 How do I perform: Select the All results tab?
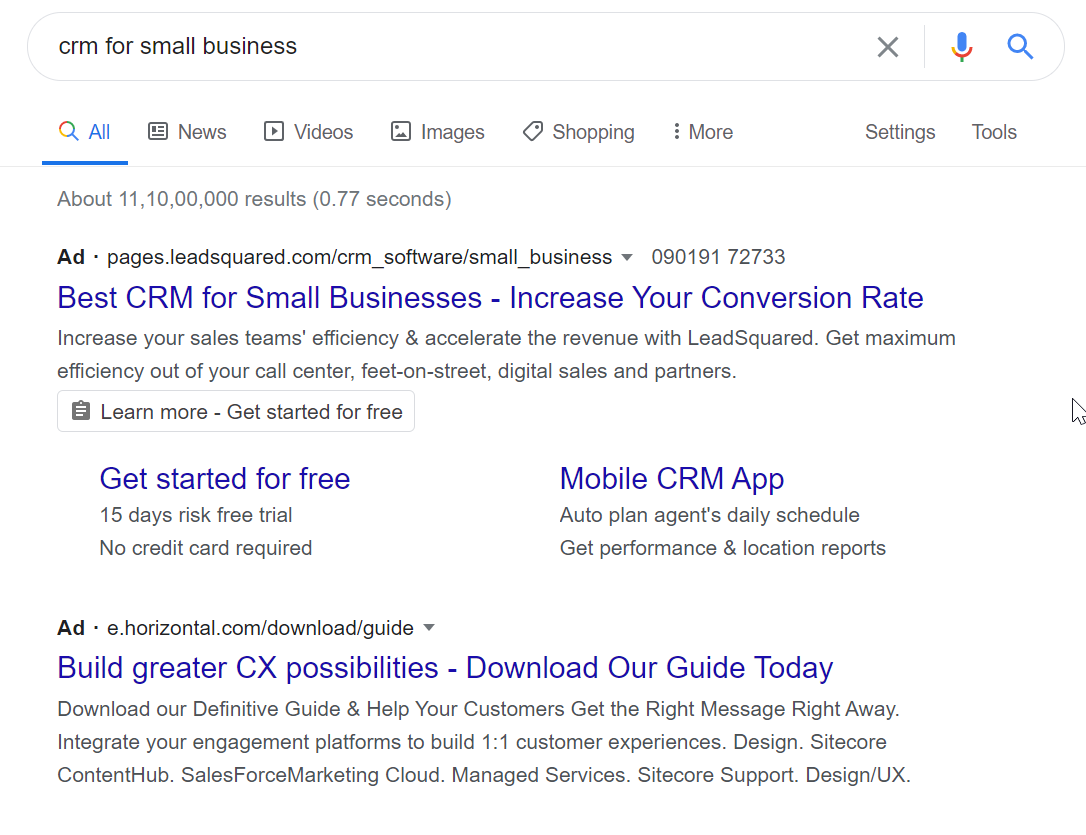(84, 132)
